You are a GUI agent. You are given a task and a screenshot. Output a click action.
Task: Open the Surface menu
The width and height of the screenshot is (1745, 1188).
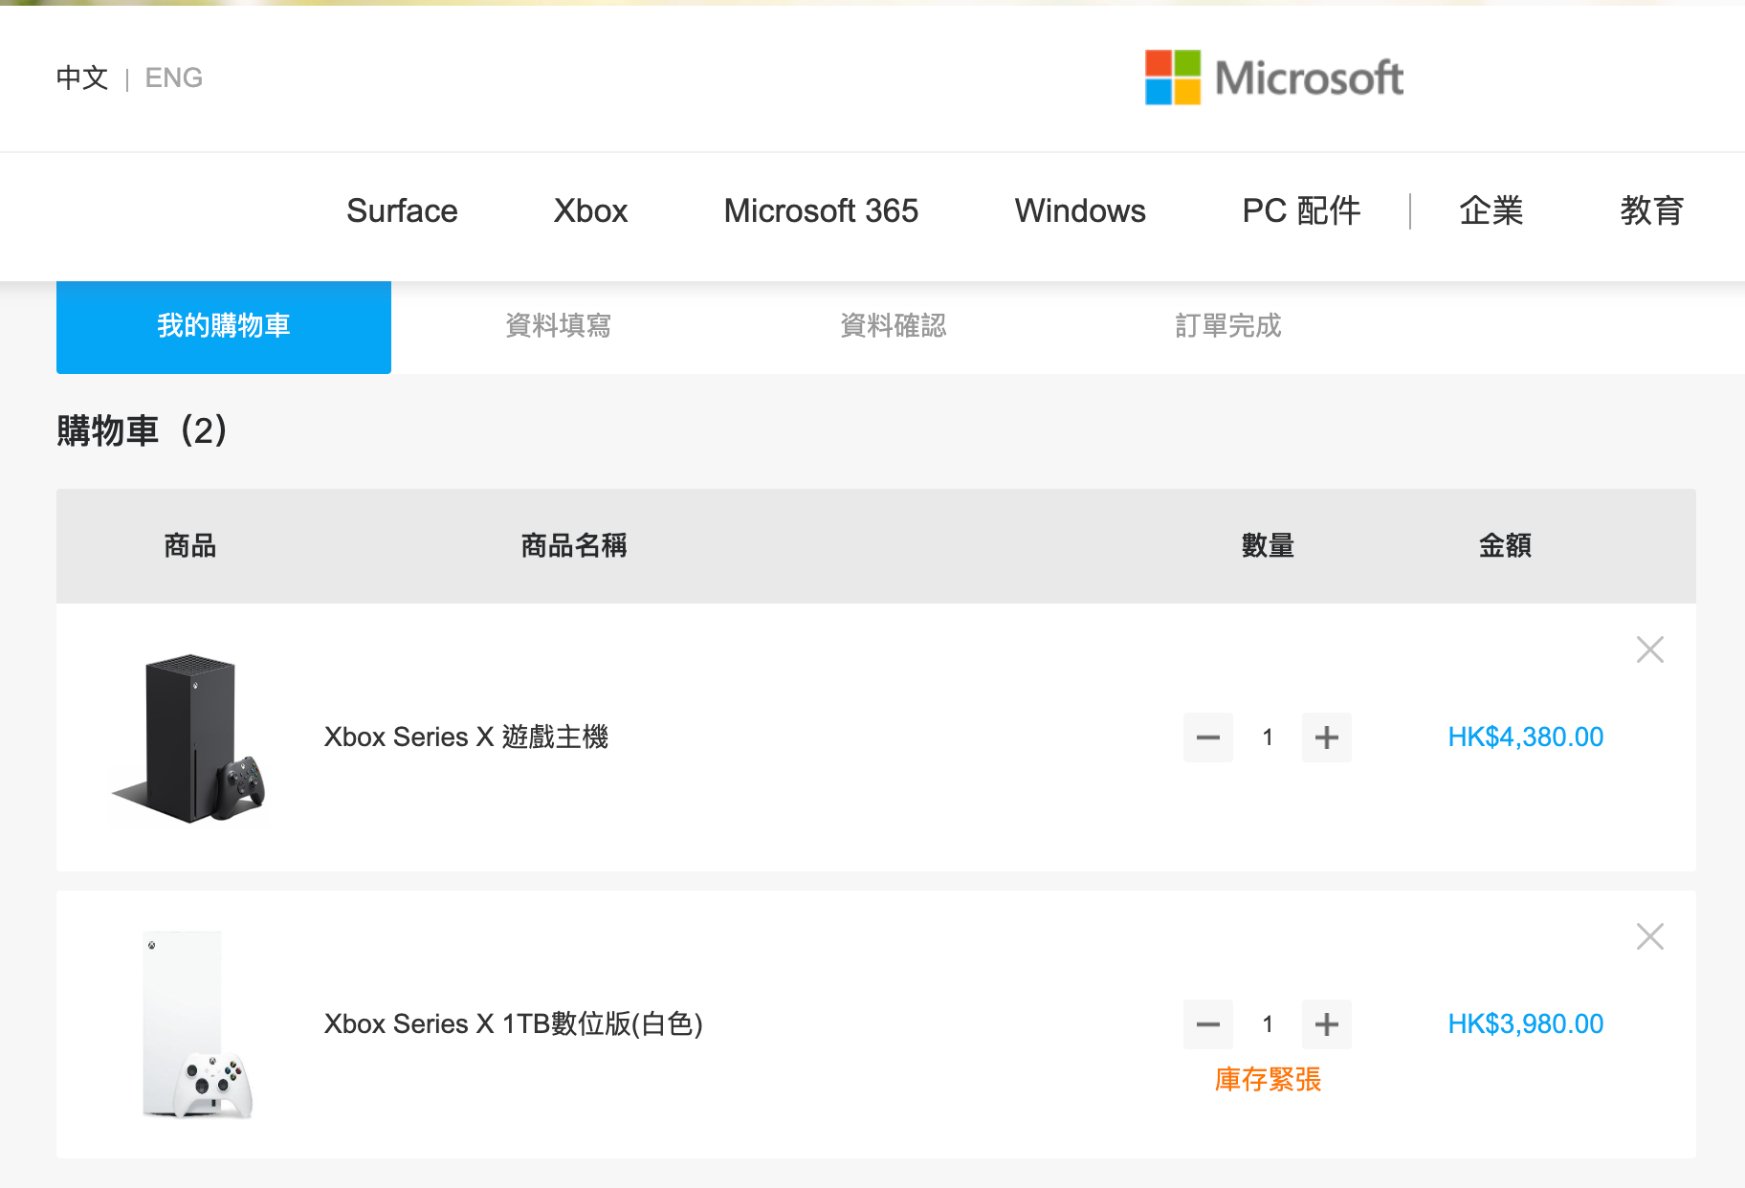coord(402,211)
